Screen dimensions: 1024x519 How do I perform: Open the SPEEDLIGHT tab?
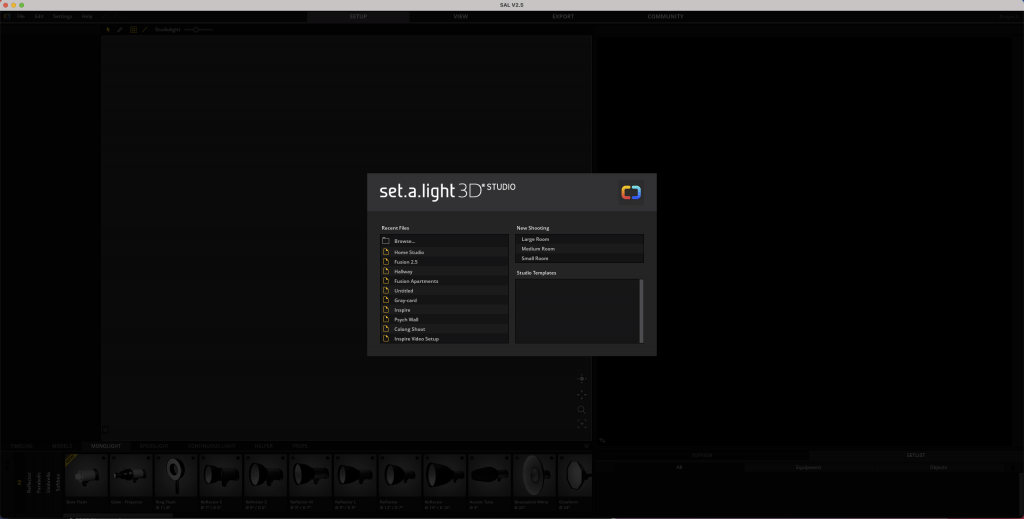154,446
